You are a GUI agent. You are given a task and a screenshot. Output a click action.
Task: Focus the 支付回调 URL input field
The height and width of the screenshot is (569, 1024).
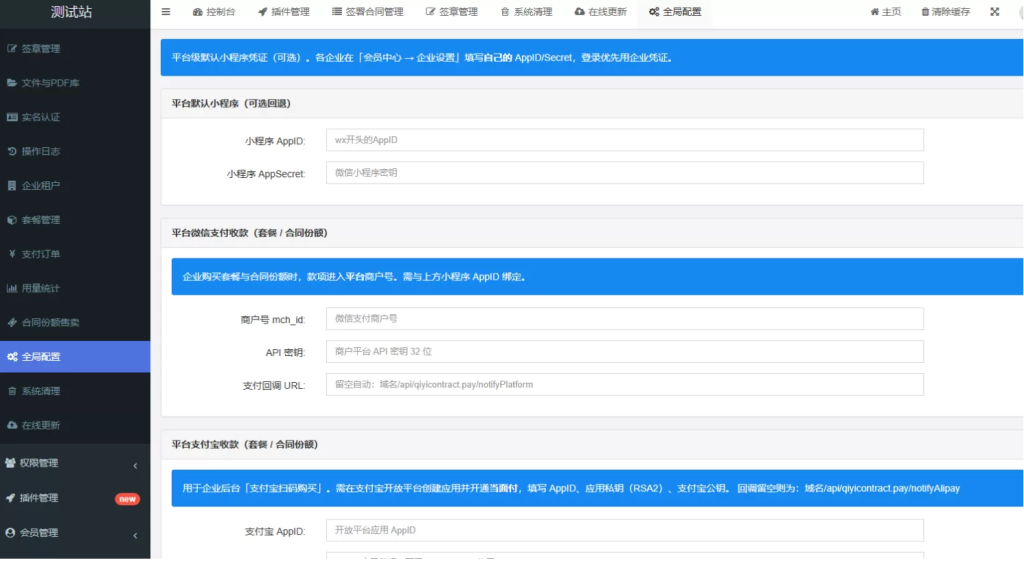tap(624, 385)
